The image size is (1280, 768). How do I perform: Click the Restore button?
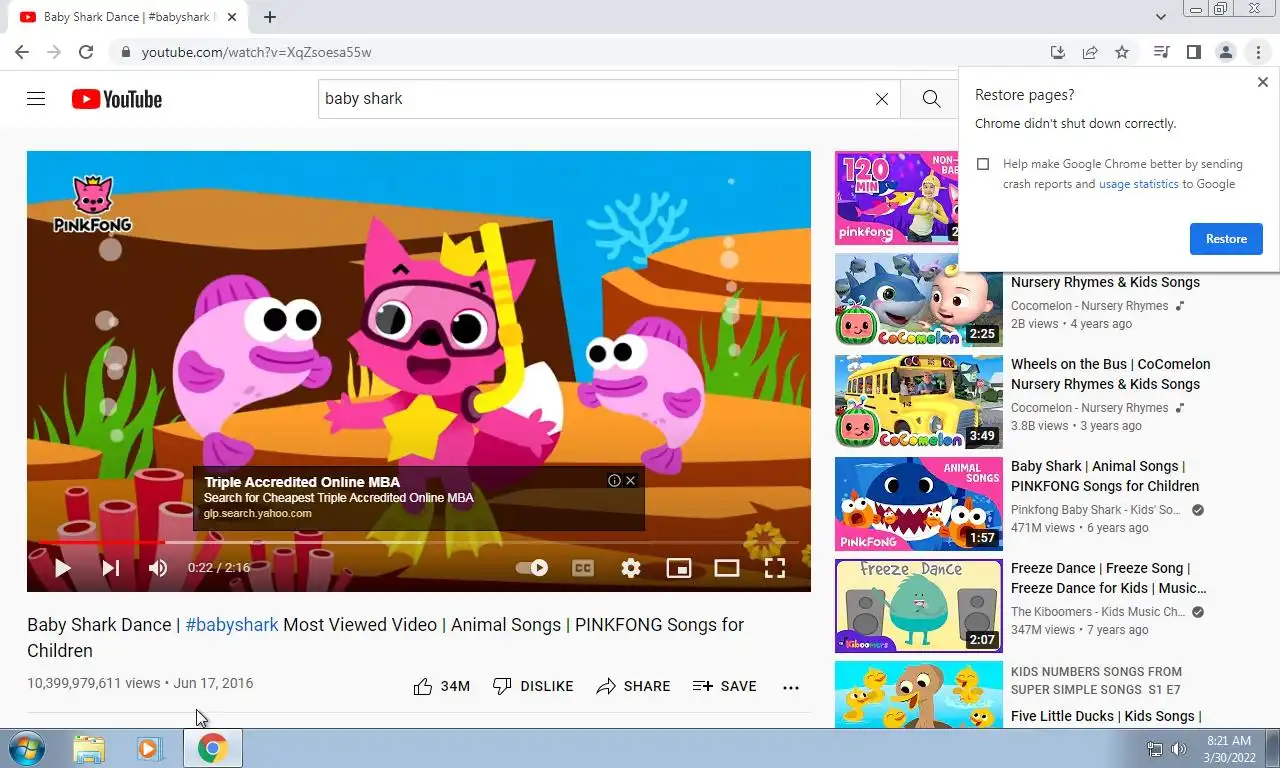pyautogui.click(x=1226, y=239)
